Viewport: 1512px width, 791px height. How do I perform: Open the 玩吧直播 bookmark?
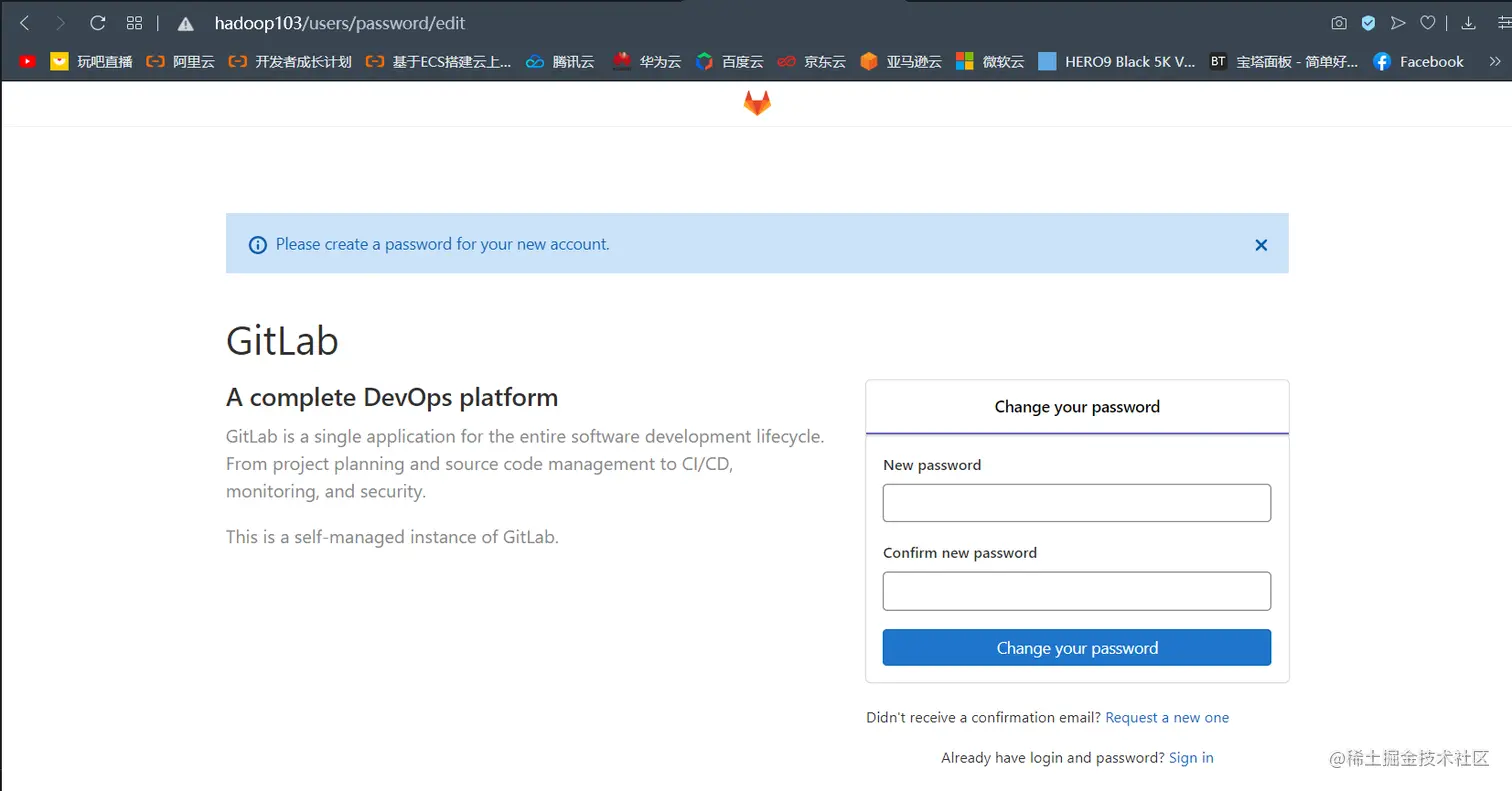click(91, 62)
